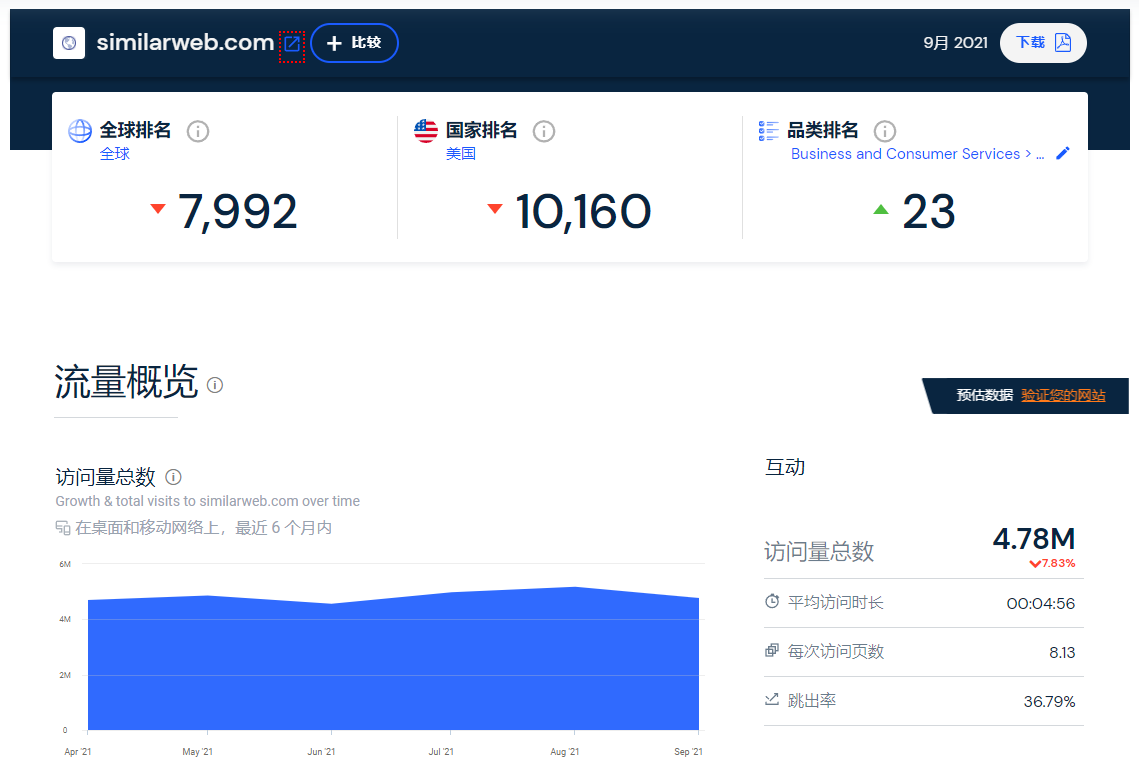The image size is (1139, 768).
Task: Open the info tooltip next to 全球排名
Action: point(197,131)
